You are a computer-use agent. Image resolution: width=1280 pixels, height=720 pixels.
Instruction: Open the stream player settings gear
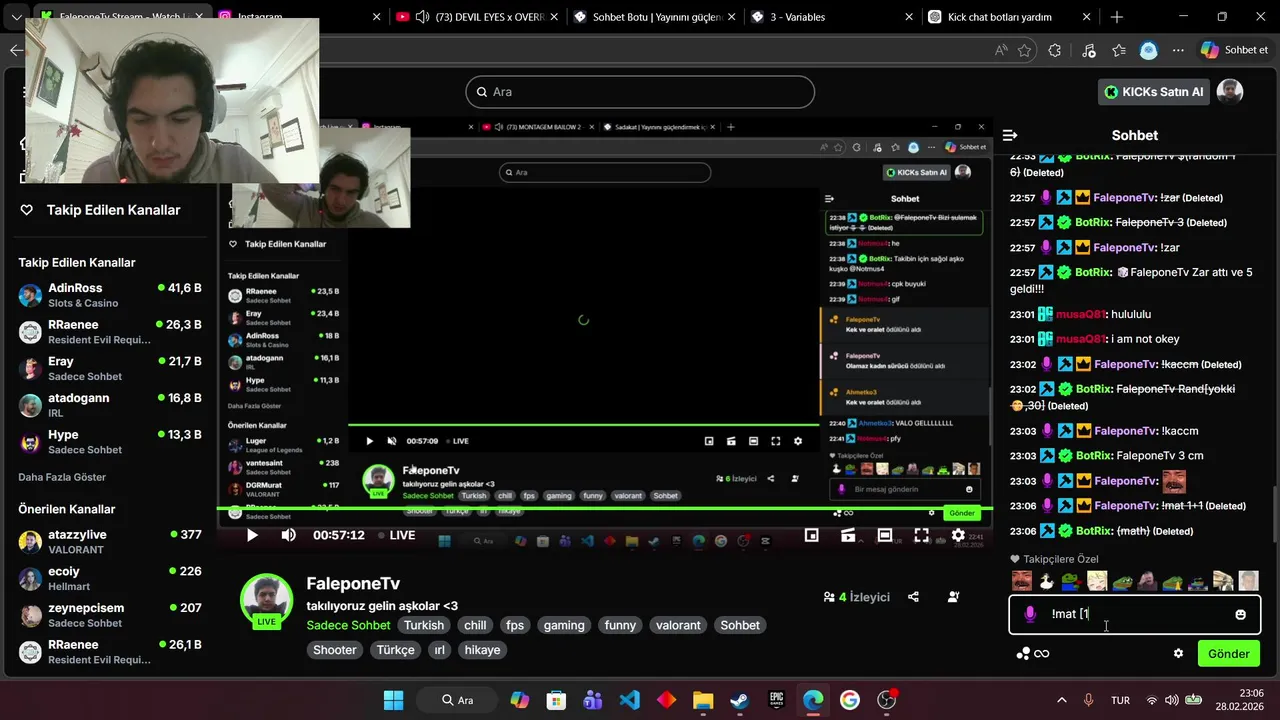point(958,535)
